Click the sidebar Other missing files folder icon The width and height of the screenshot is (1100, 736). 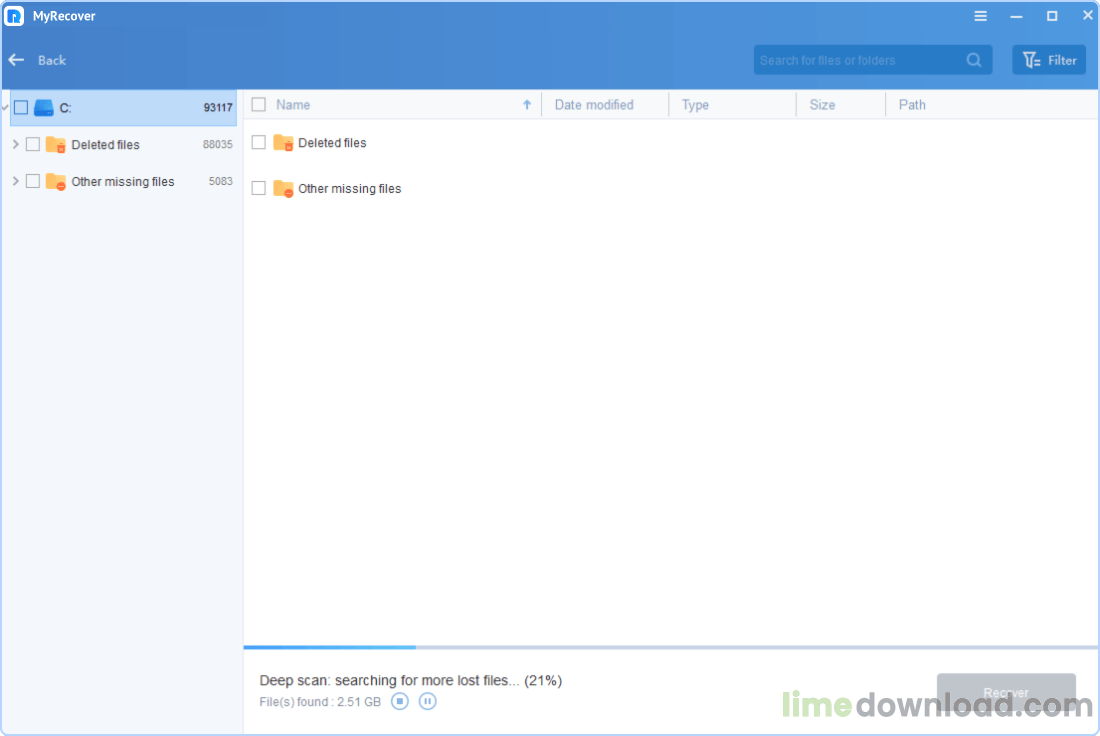(x=55, y=182)
